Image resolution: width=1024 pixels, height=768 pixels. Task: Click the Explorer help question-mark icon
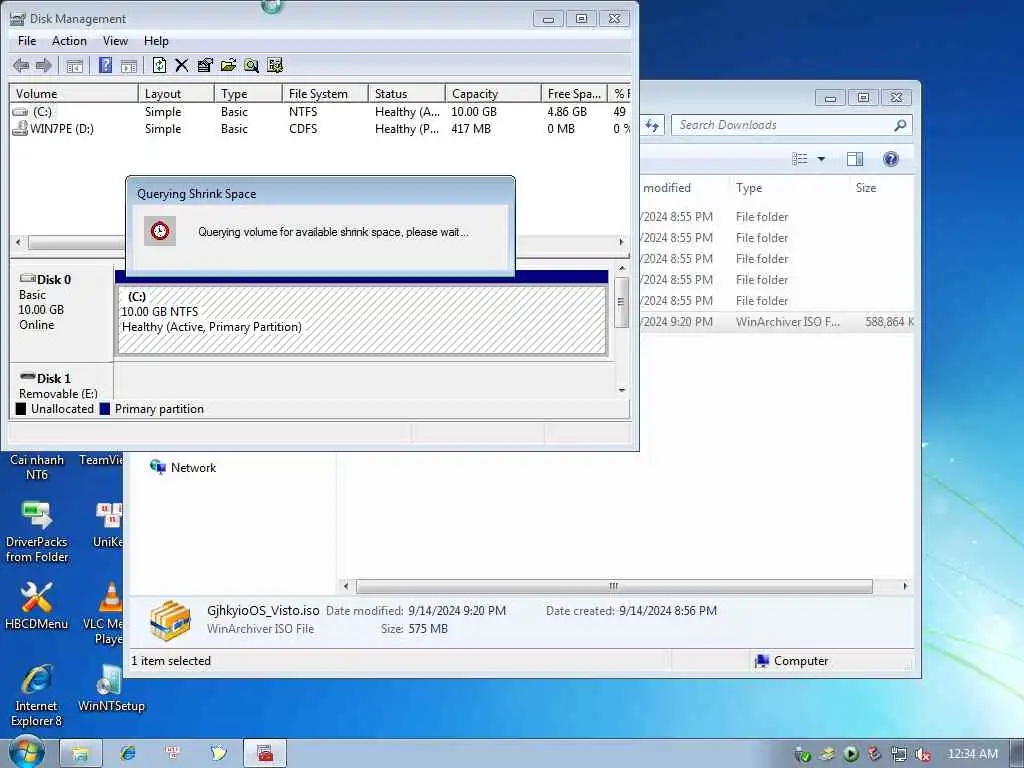point(891,159)
